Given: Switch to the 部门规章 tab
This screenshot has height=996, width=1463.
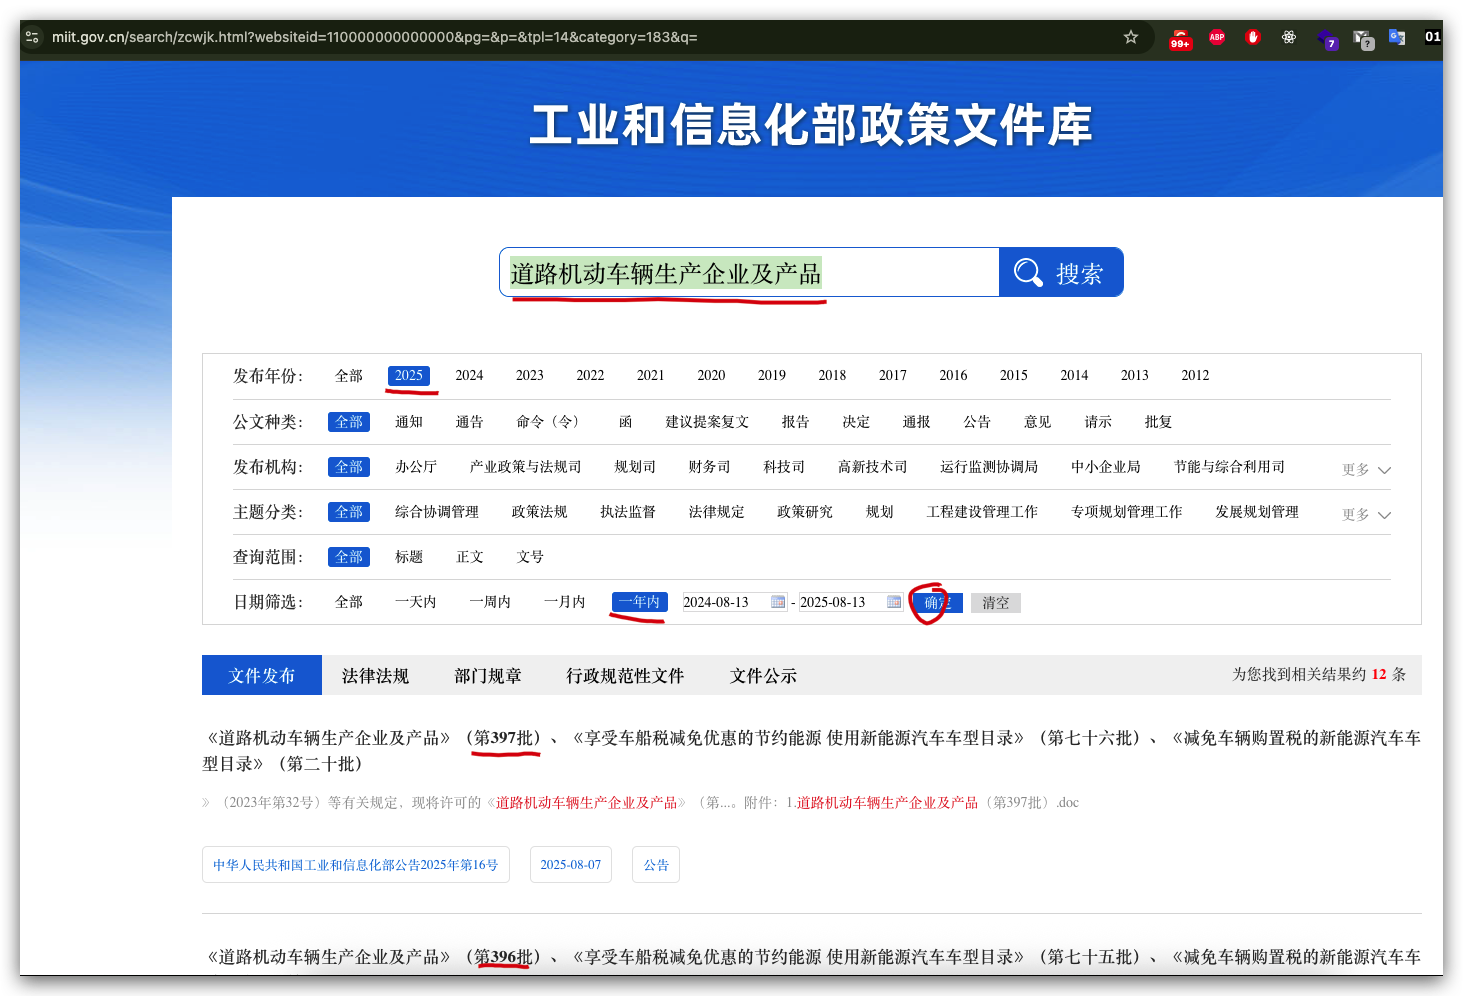Looking at the screenshot, I should point(488,676).
